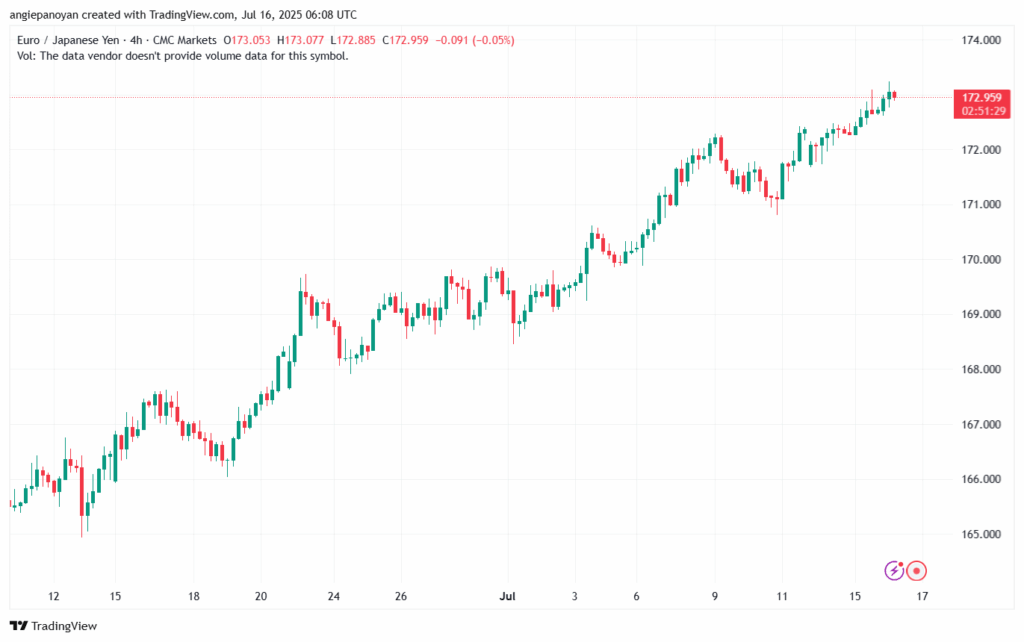This screenshot has width=1024, height=642.
Task: Click the 17 date label on time axis
Action: pos(922,597)
